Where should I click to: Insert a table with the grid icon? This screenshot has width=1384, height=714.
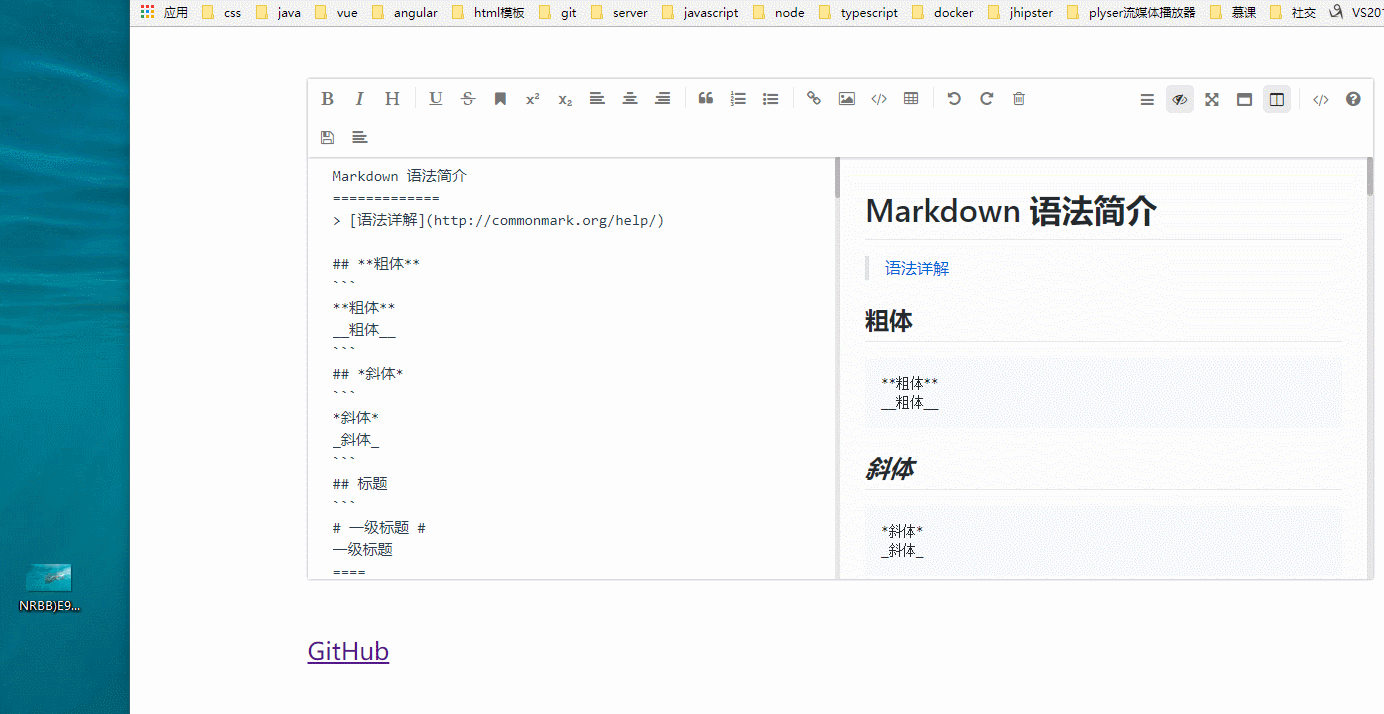point(911,99)
